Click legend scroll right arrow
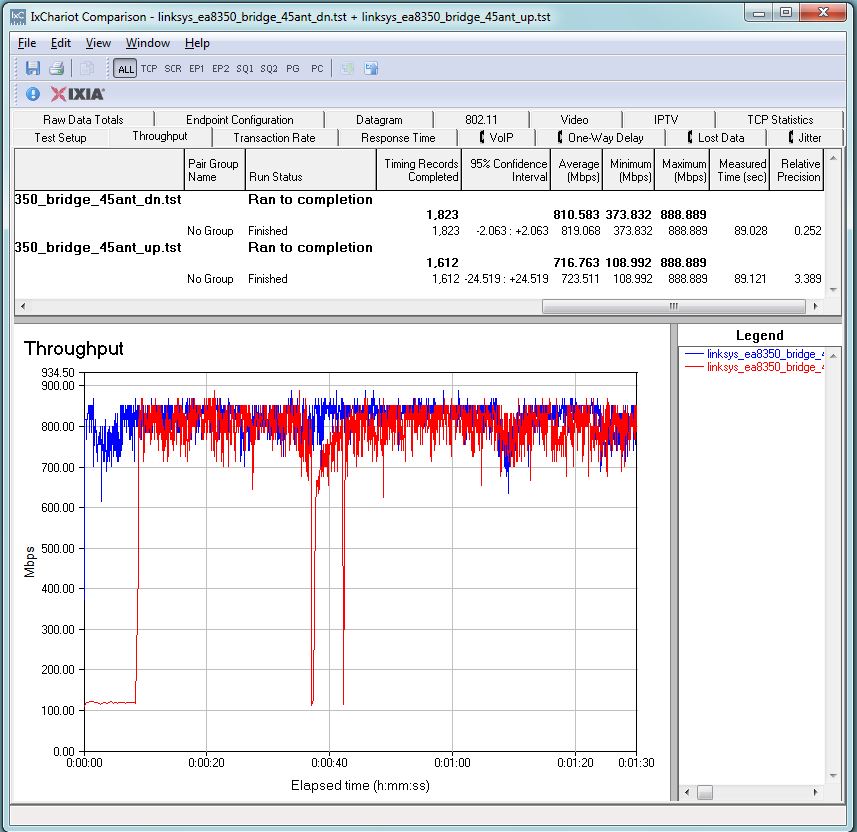 pyautogui.click(x=815, y=792)
